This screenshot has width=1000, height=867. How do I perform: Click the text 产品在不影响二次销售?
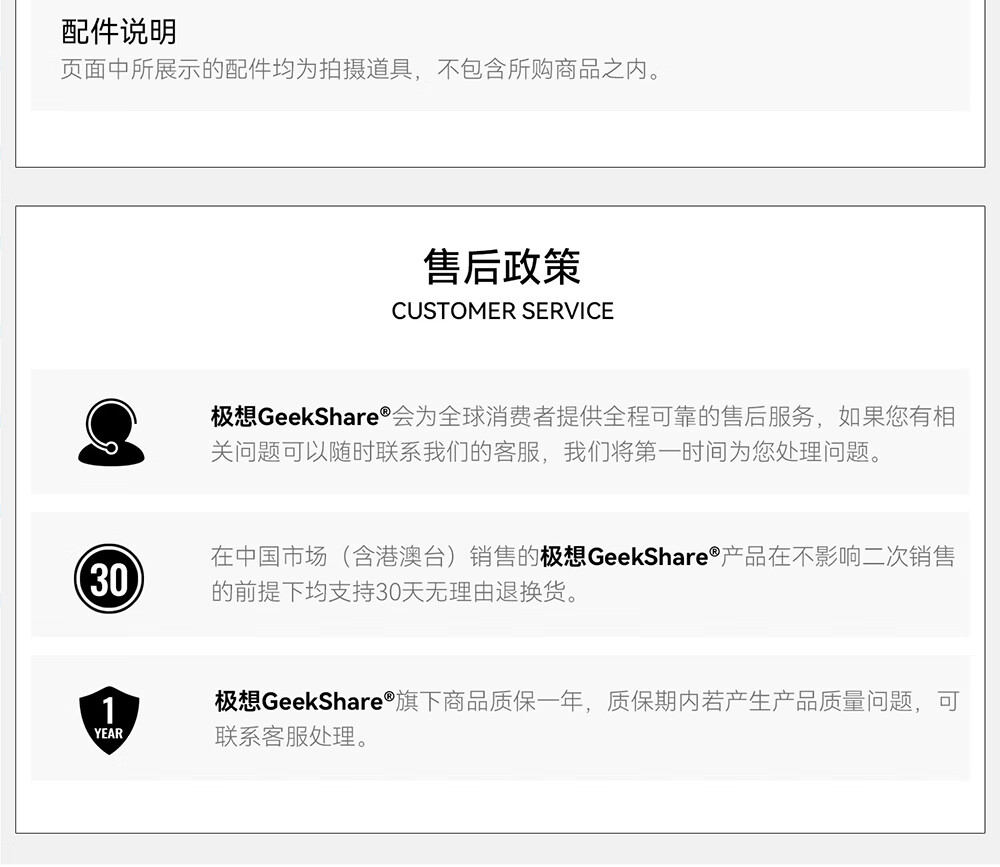(837, 556)
